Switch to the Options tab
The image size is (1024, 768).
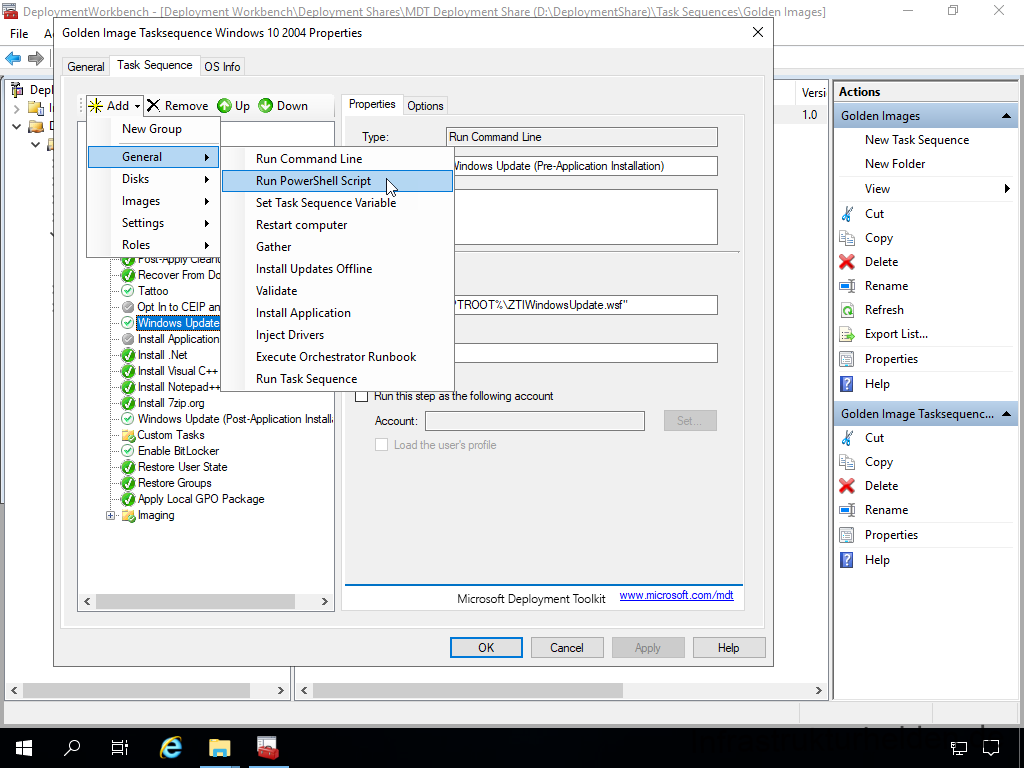coord(425,106)
